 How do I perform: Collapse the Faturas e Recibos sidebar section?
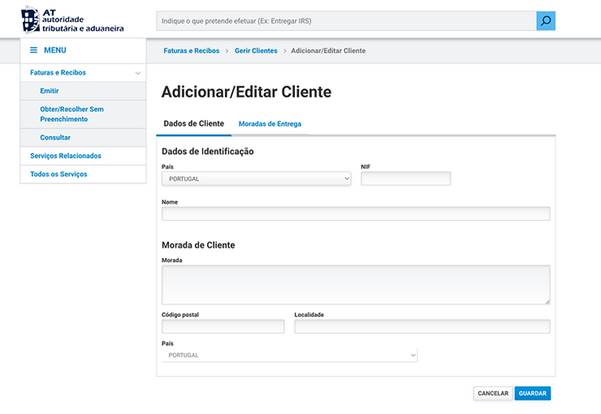point(137,73)
